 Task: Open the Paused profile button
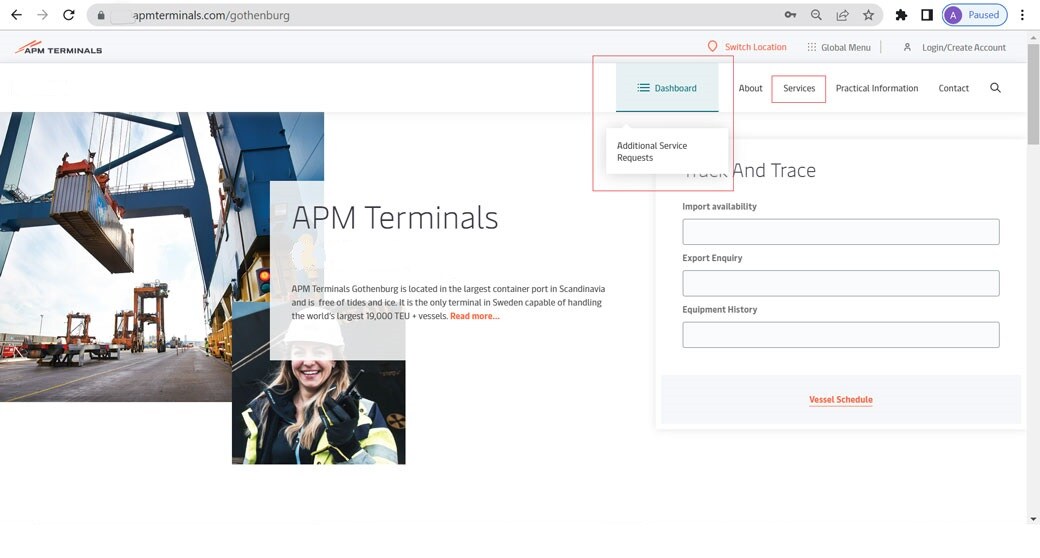pos(974,15)
